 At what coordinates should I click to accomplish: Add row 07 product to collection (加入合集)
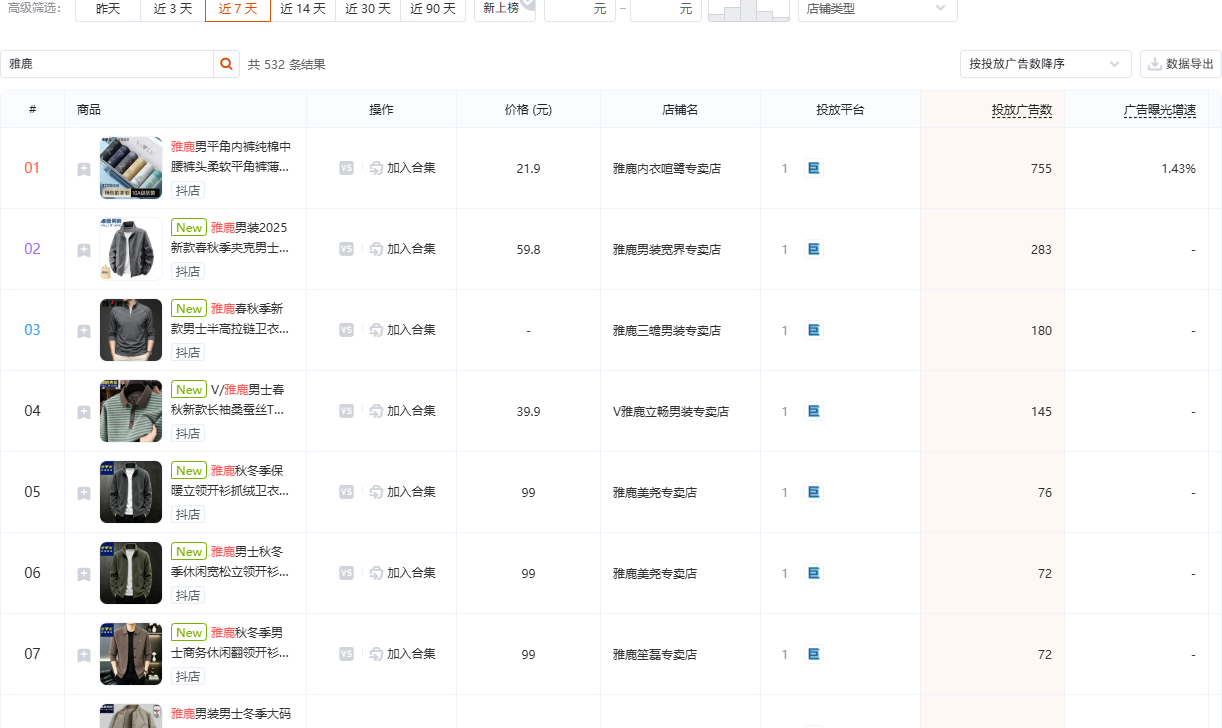tap(403, 654)
